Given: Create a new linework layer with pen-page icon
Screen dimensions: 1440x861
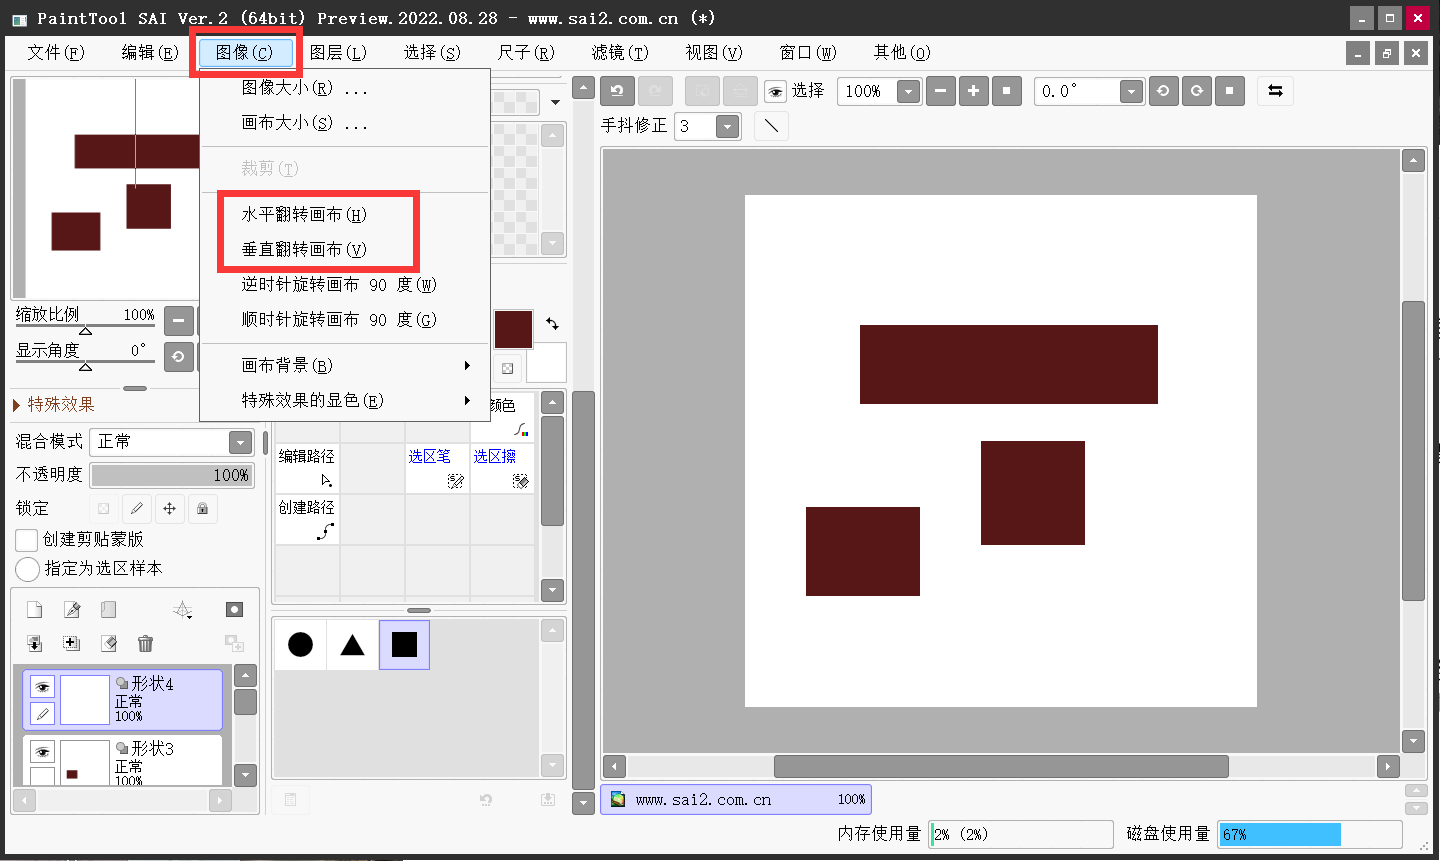Looking at the screenshot, I should 71,610.
